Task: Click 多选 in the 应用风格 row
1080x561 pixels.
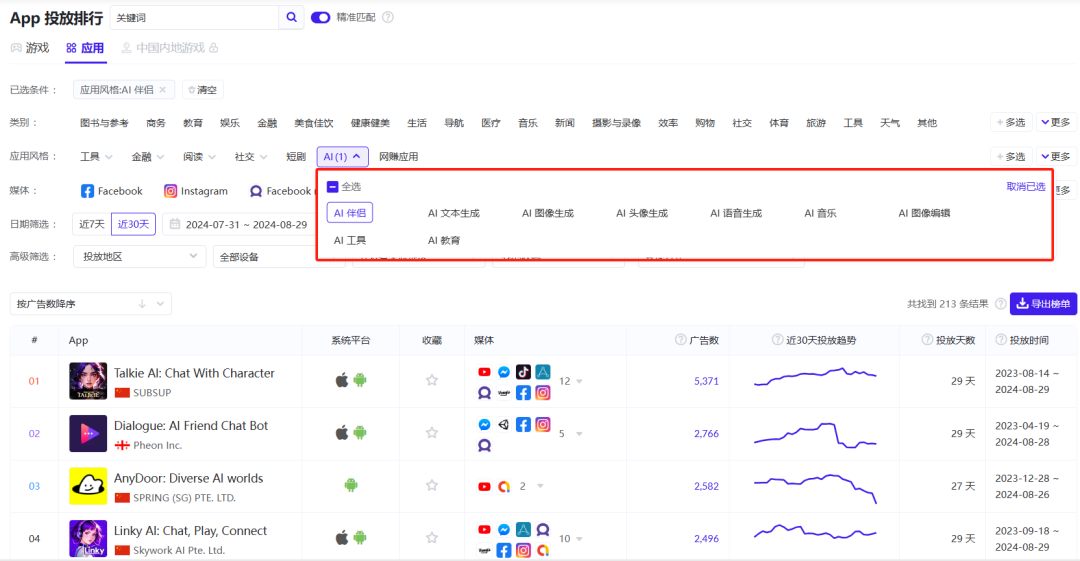Action: point(1010,156)
